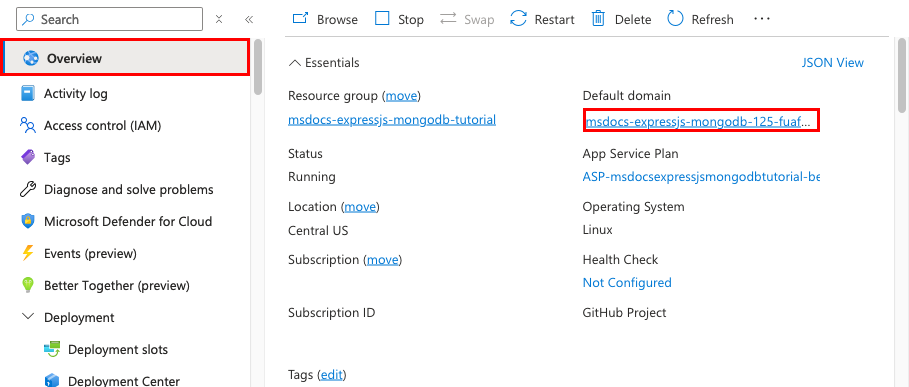Screen dimensions: 909x387
Task: Open the more options ellipsis menu
Action: point(762,19)
